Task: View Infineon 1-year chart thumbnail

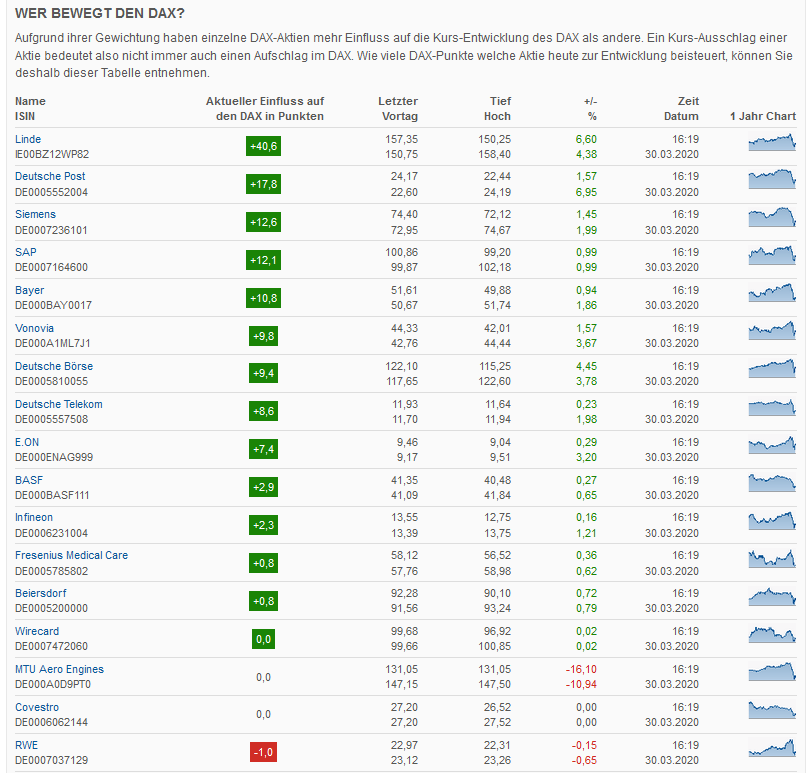Action: coord(772,520)
